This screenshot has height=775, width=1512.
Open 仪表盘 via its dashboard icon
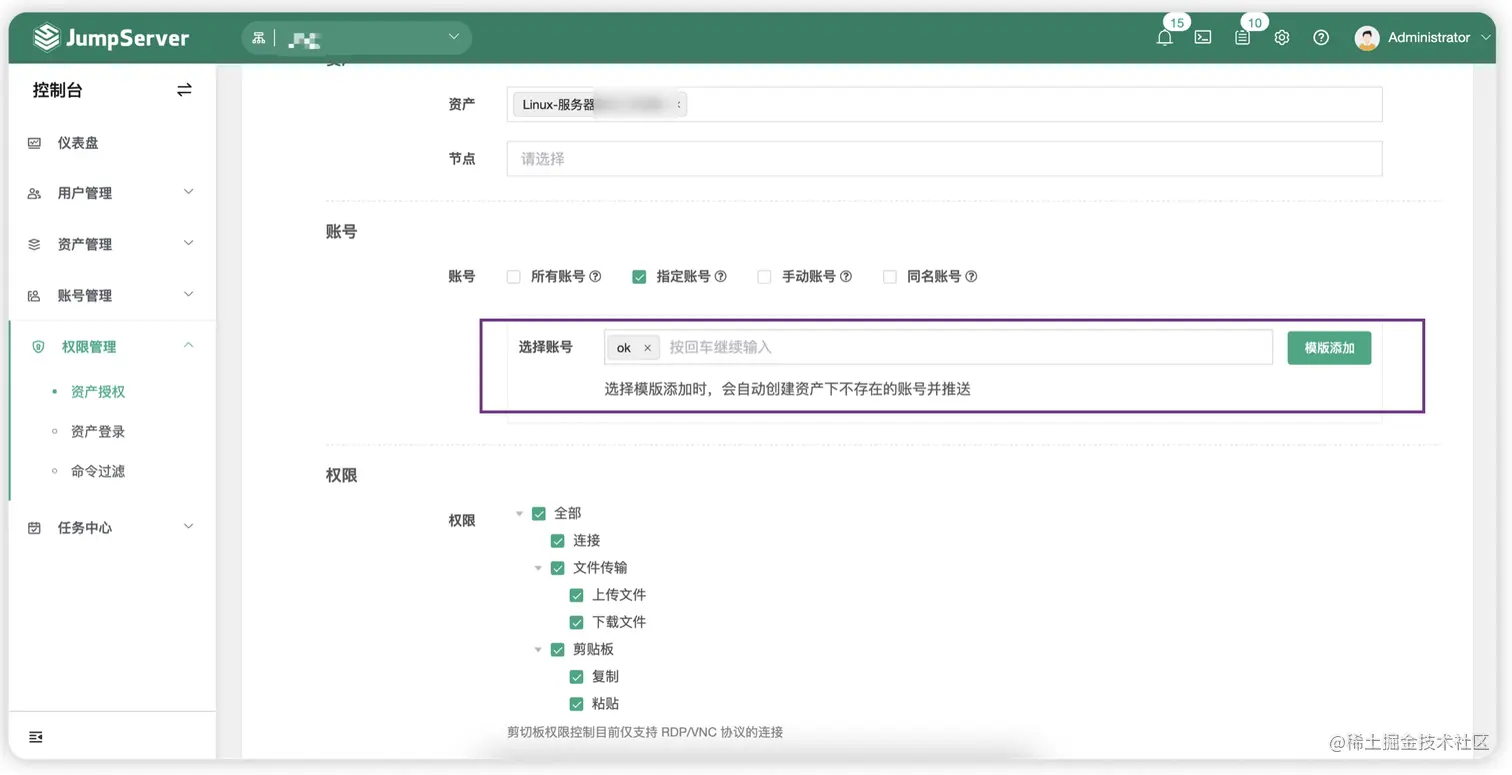pos(35,142)
